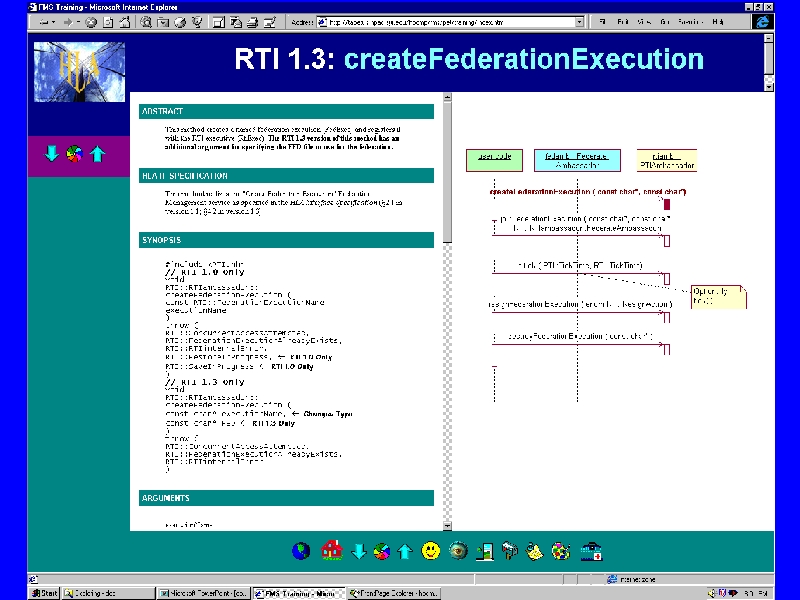Open the View menu
This screenshot has width=800, height=600.
click(x=644, y=22)
